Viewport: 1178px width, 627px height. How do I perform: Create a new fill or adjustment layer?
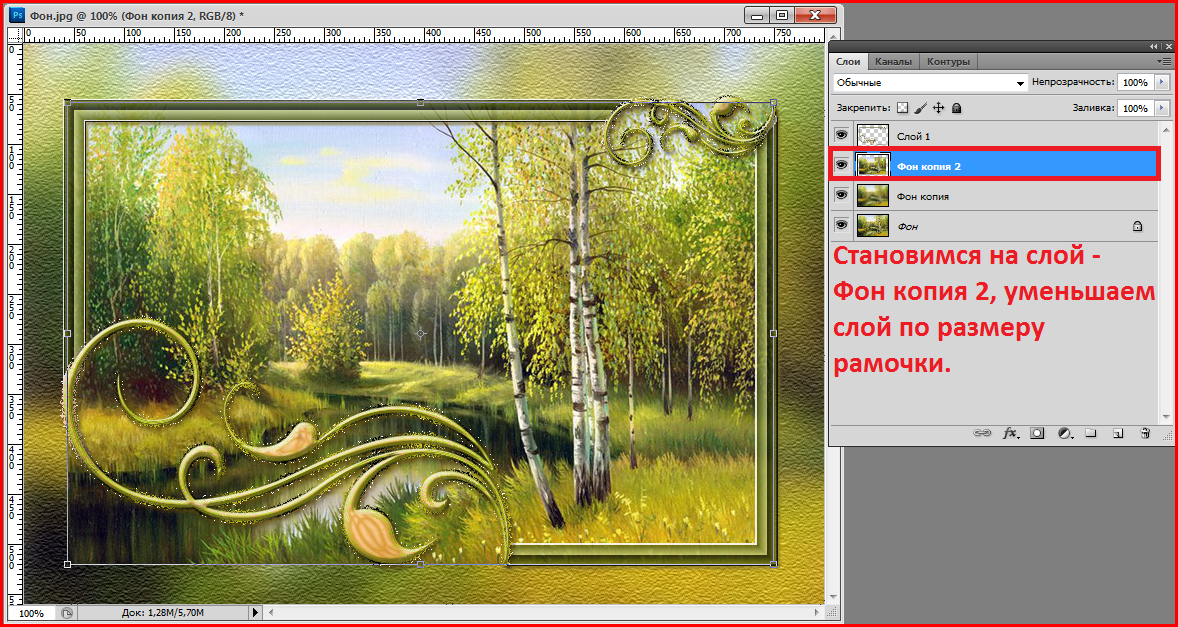point(1065,433)
